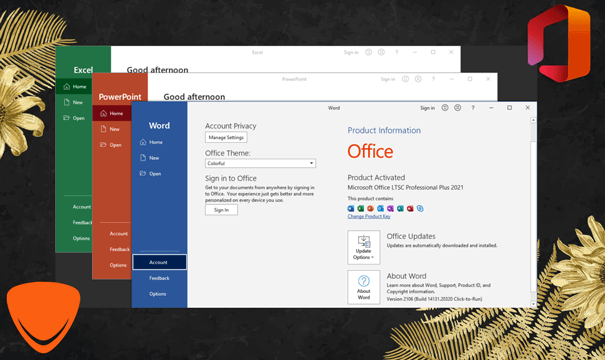Maximize the Word window
Image resolution: width=605 pixels, height=360 pixels.
pos(509,108)
